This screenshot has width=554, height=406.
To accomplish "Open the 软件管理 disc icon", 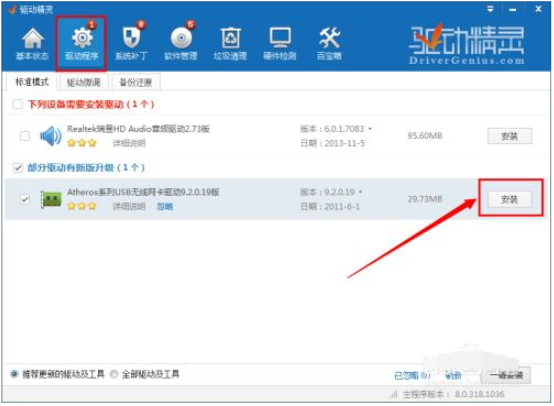I will click(181, 37).
